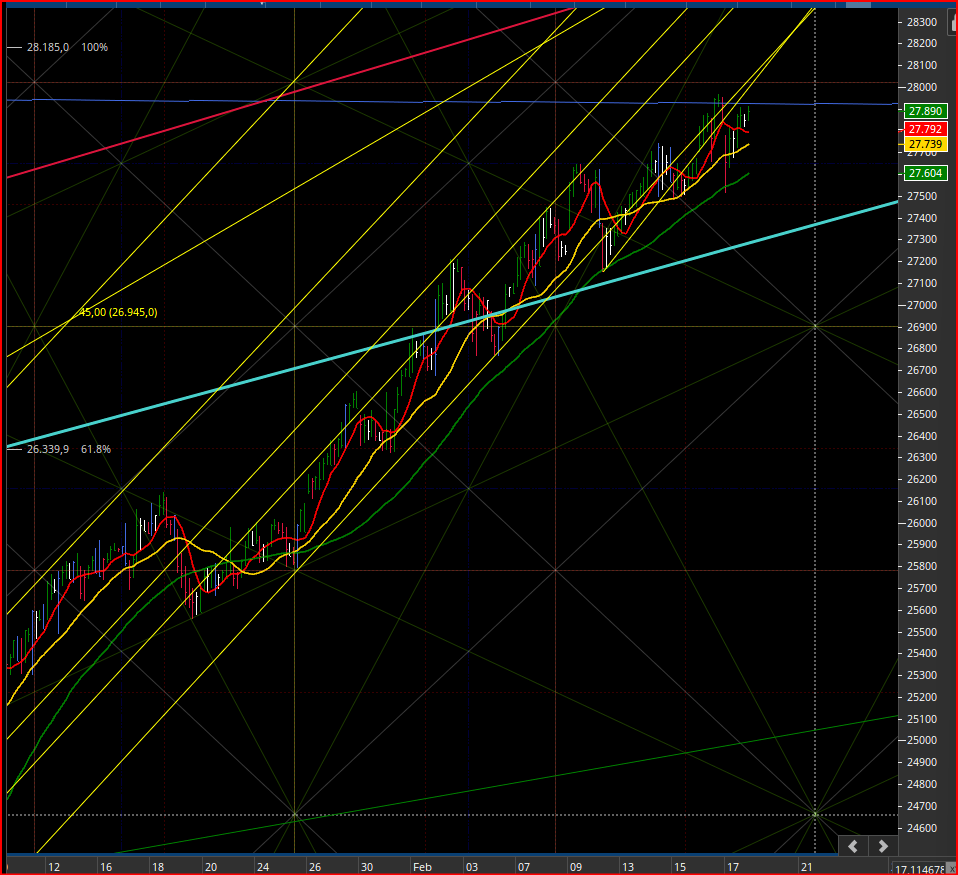This screenshot has width=958, height=875.
Task: Click the Feb label on the date axis
Action: click(422, 867)
